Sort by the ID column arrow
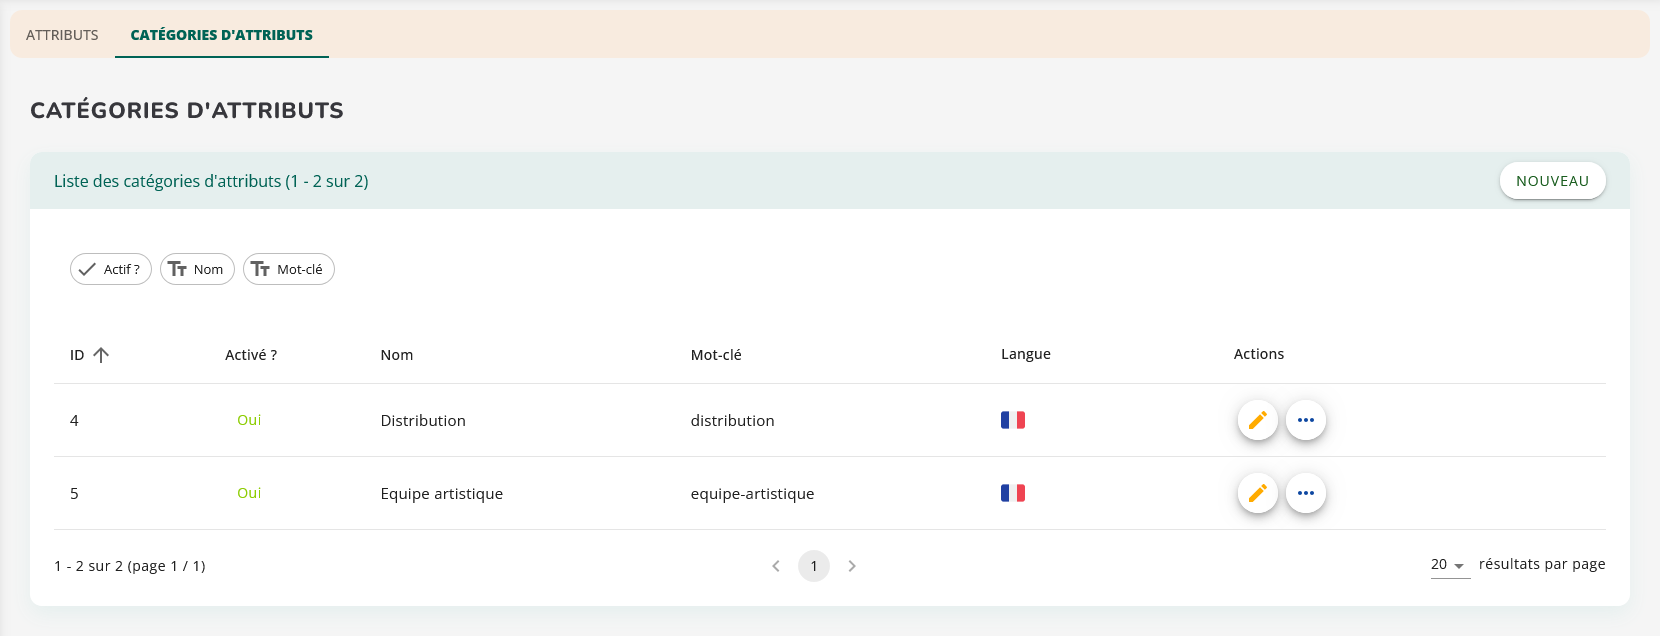1660x636 pixels. click(x=101, y=355)
